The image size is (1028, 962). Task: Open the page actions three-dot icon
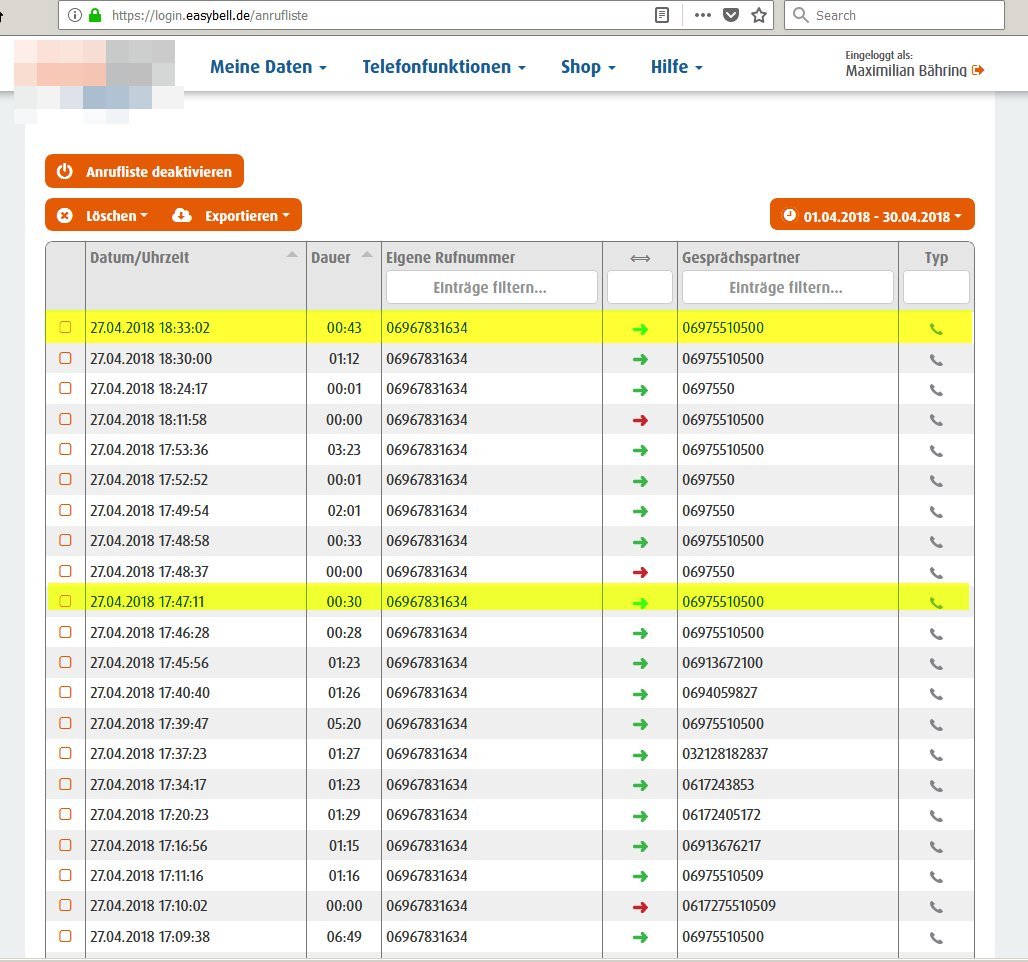coord(702,15)
